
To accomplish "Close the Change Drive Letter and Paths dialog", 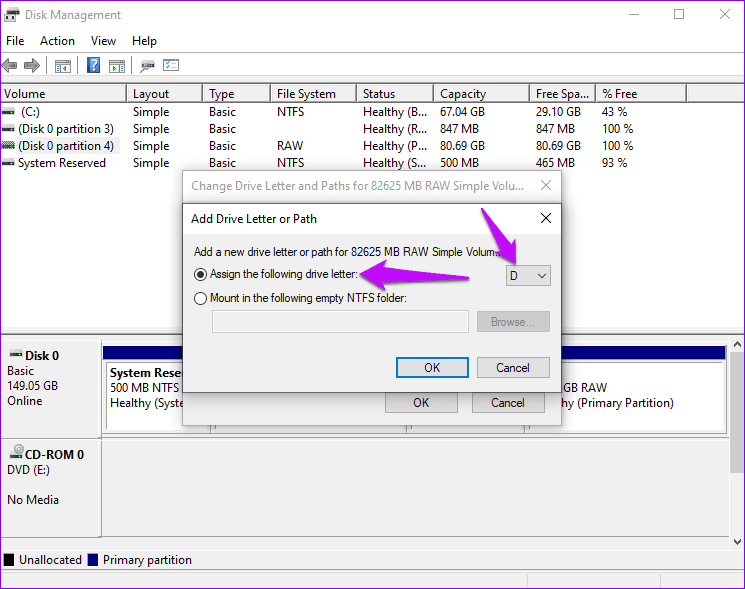I will (x=546, y=185).
